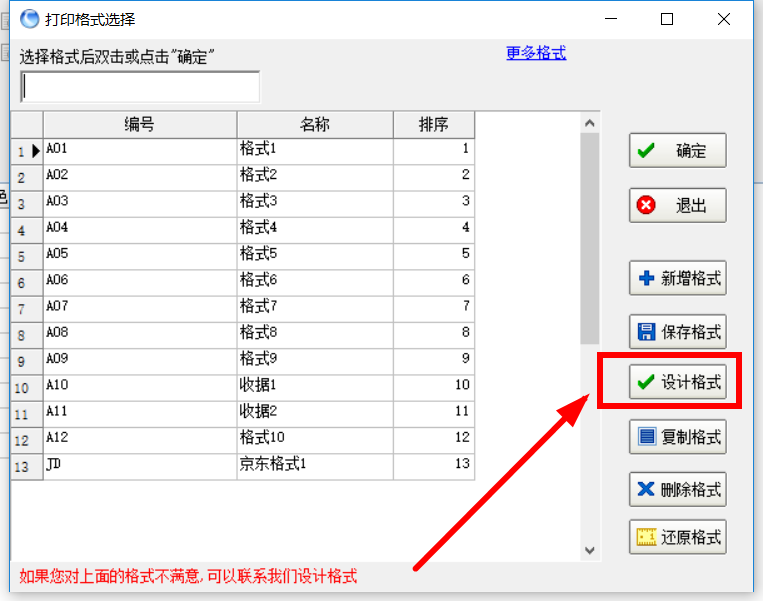Duplicate the format via 复制格式 text
The image size is (763, 601).
pyautogui.click(x=690, y=437)
